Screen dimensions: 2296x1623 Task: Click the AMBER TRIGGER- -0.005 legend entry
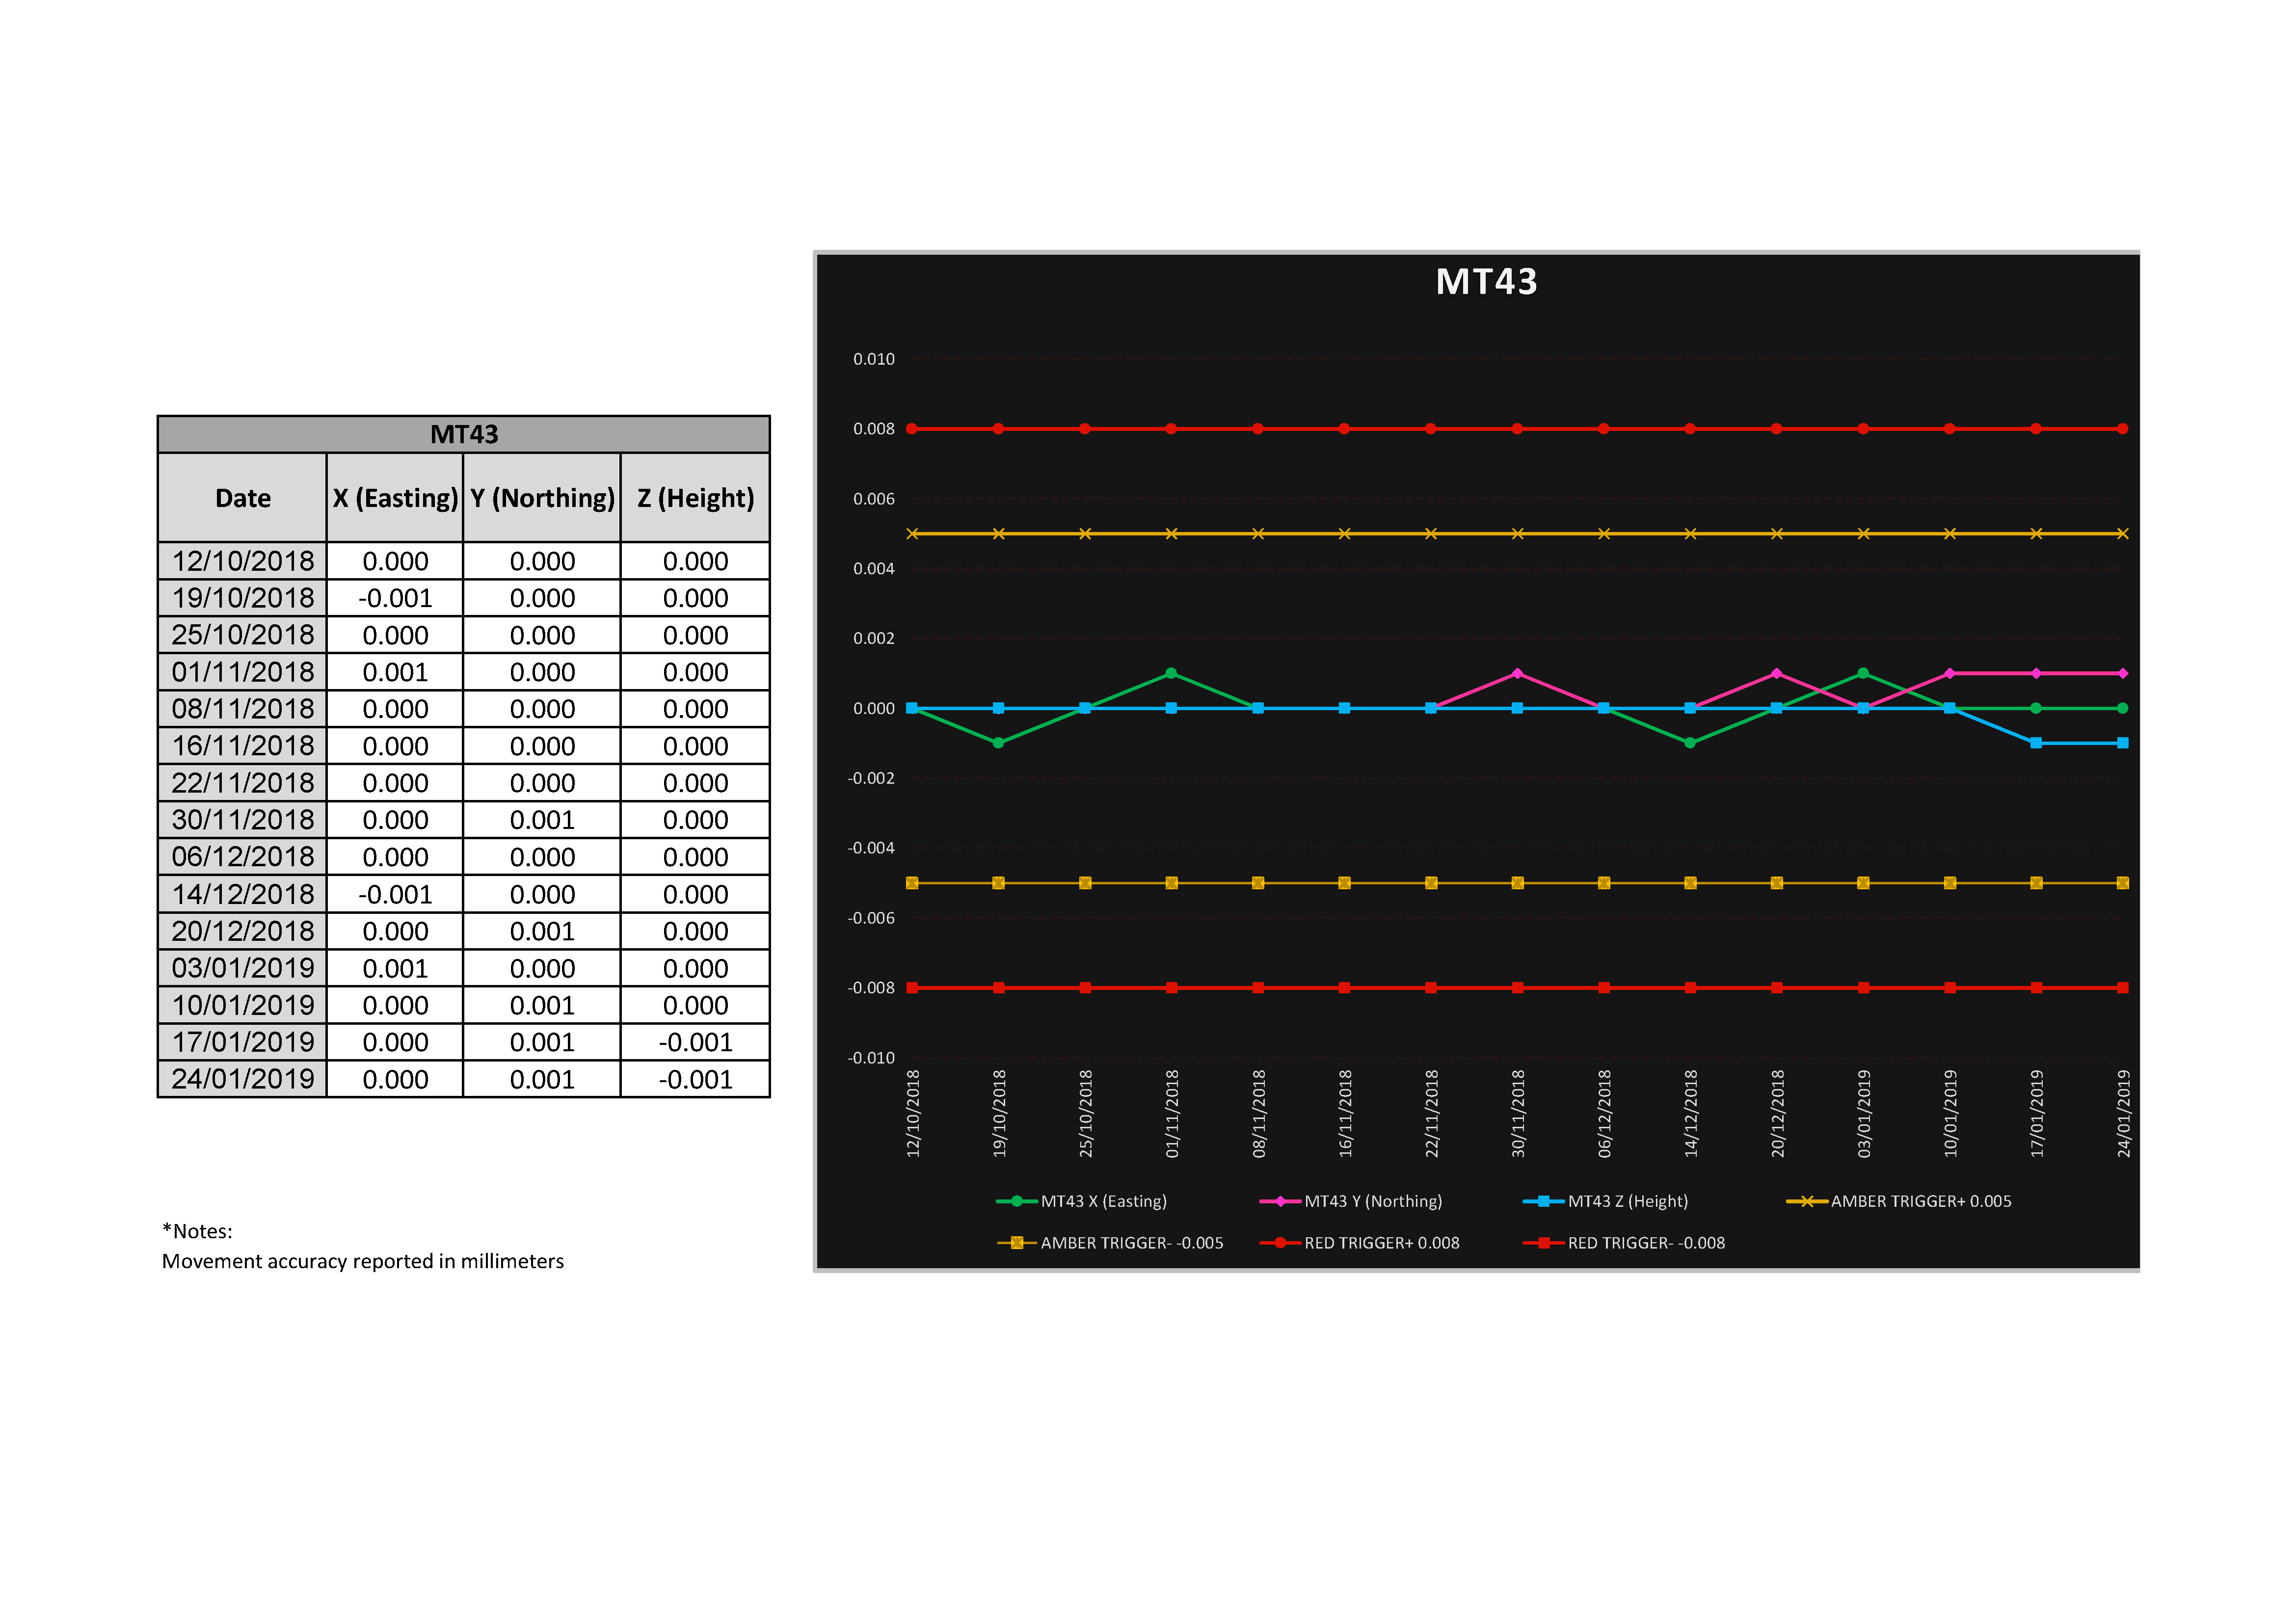pyautogui.click(x=1110, y=1243)
